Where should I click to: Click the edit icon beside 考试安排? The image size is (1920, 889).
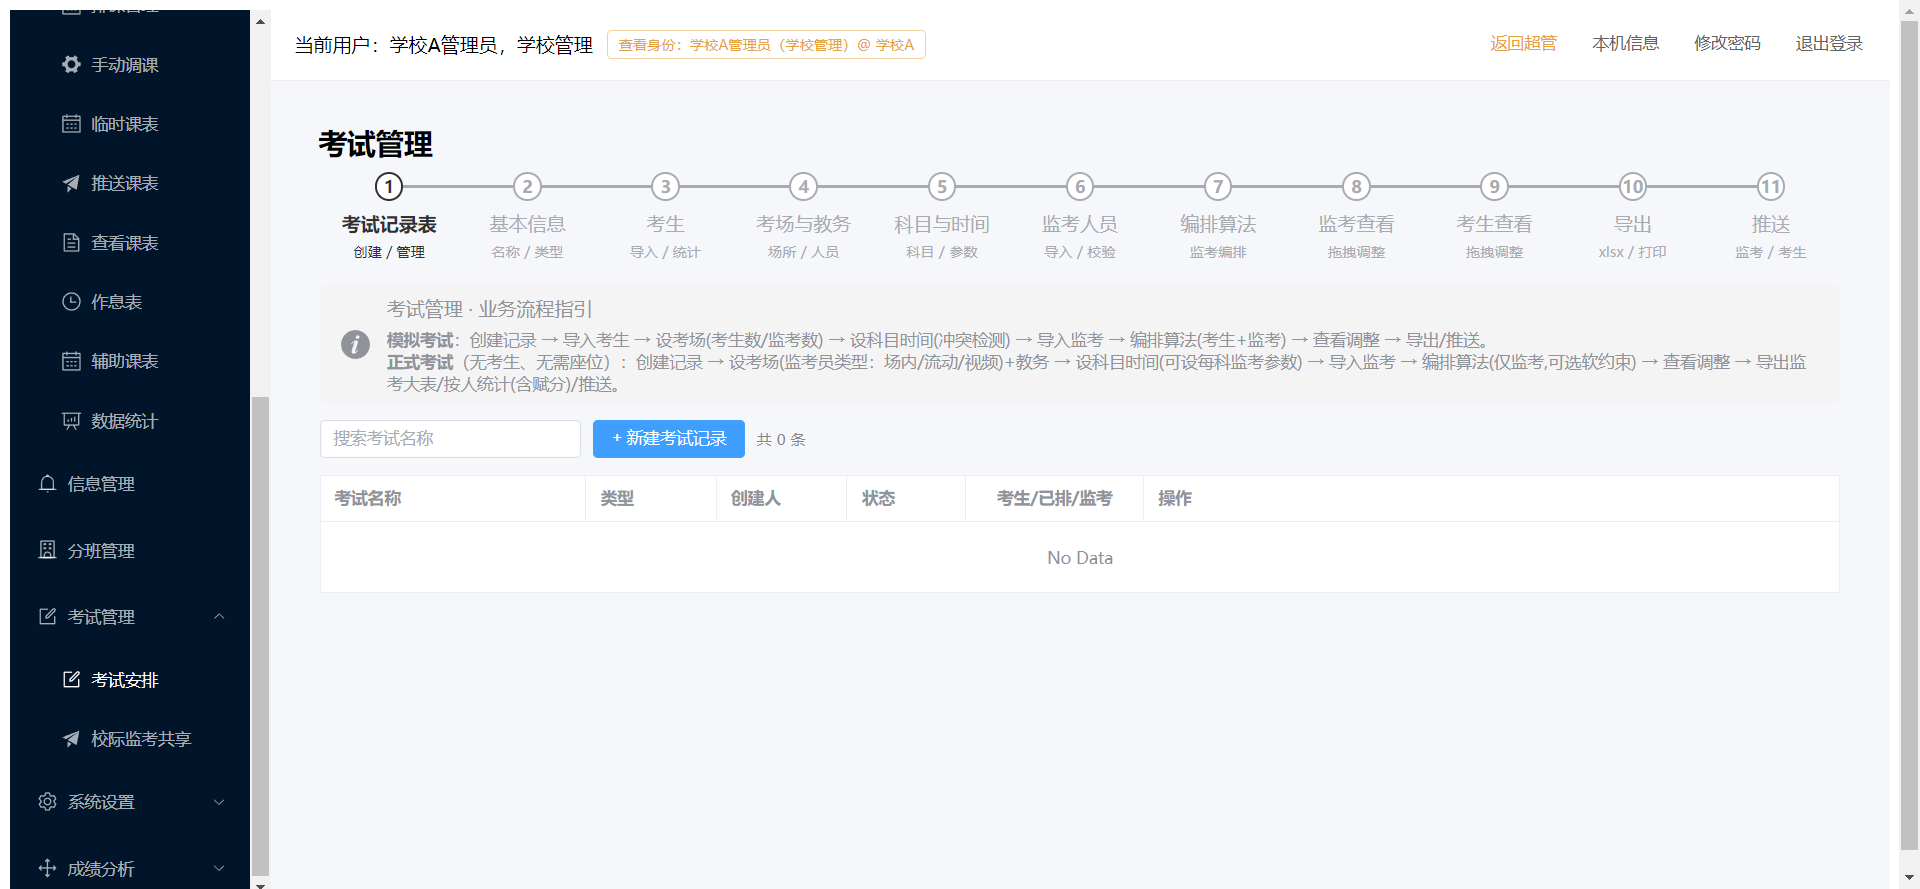coord(71,679)
